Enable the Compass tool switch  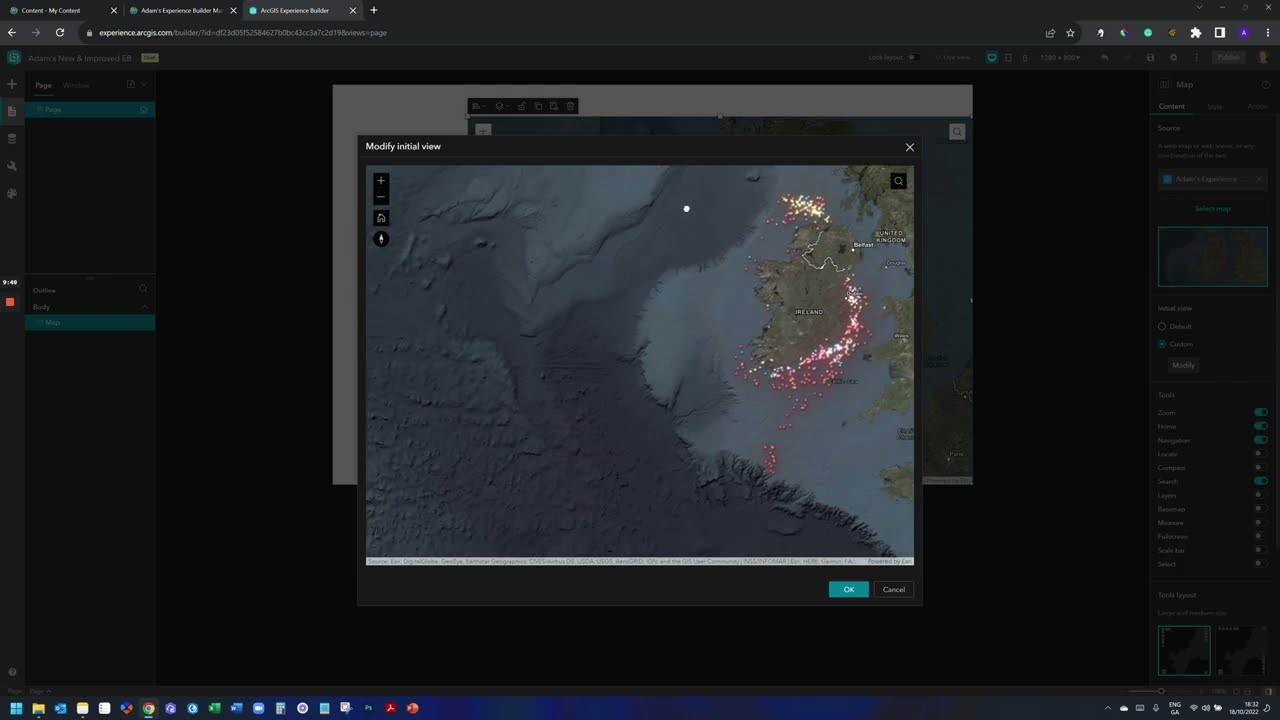[x=1261, y=467]
